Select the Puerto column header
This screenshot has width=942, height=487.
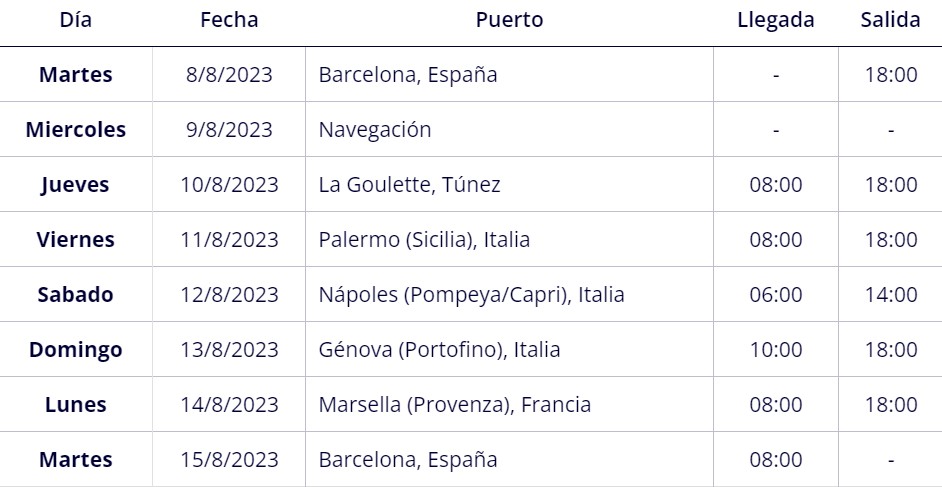509,20
